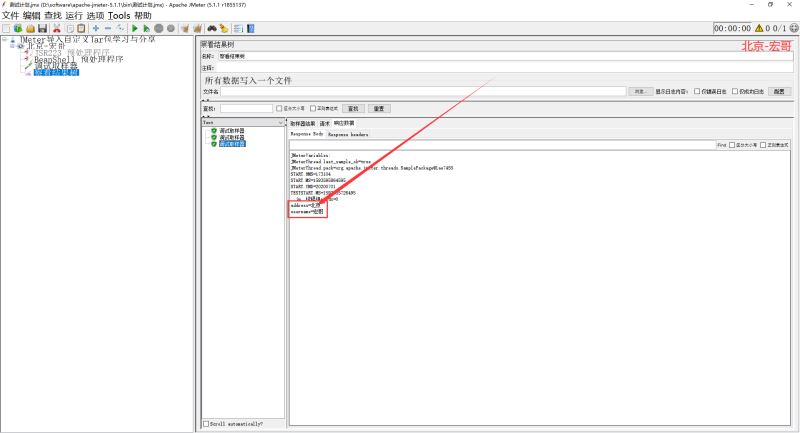The width and height of the screenshot is (800, 433).
Task: Click the green shield of first sampler result
Action: (214, 131)
